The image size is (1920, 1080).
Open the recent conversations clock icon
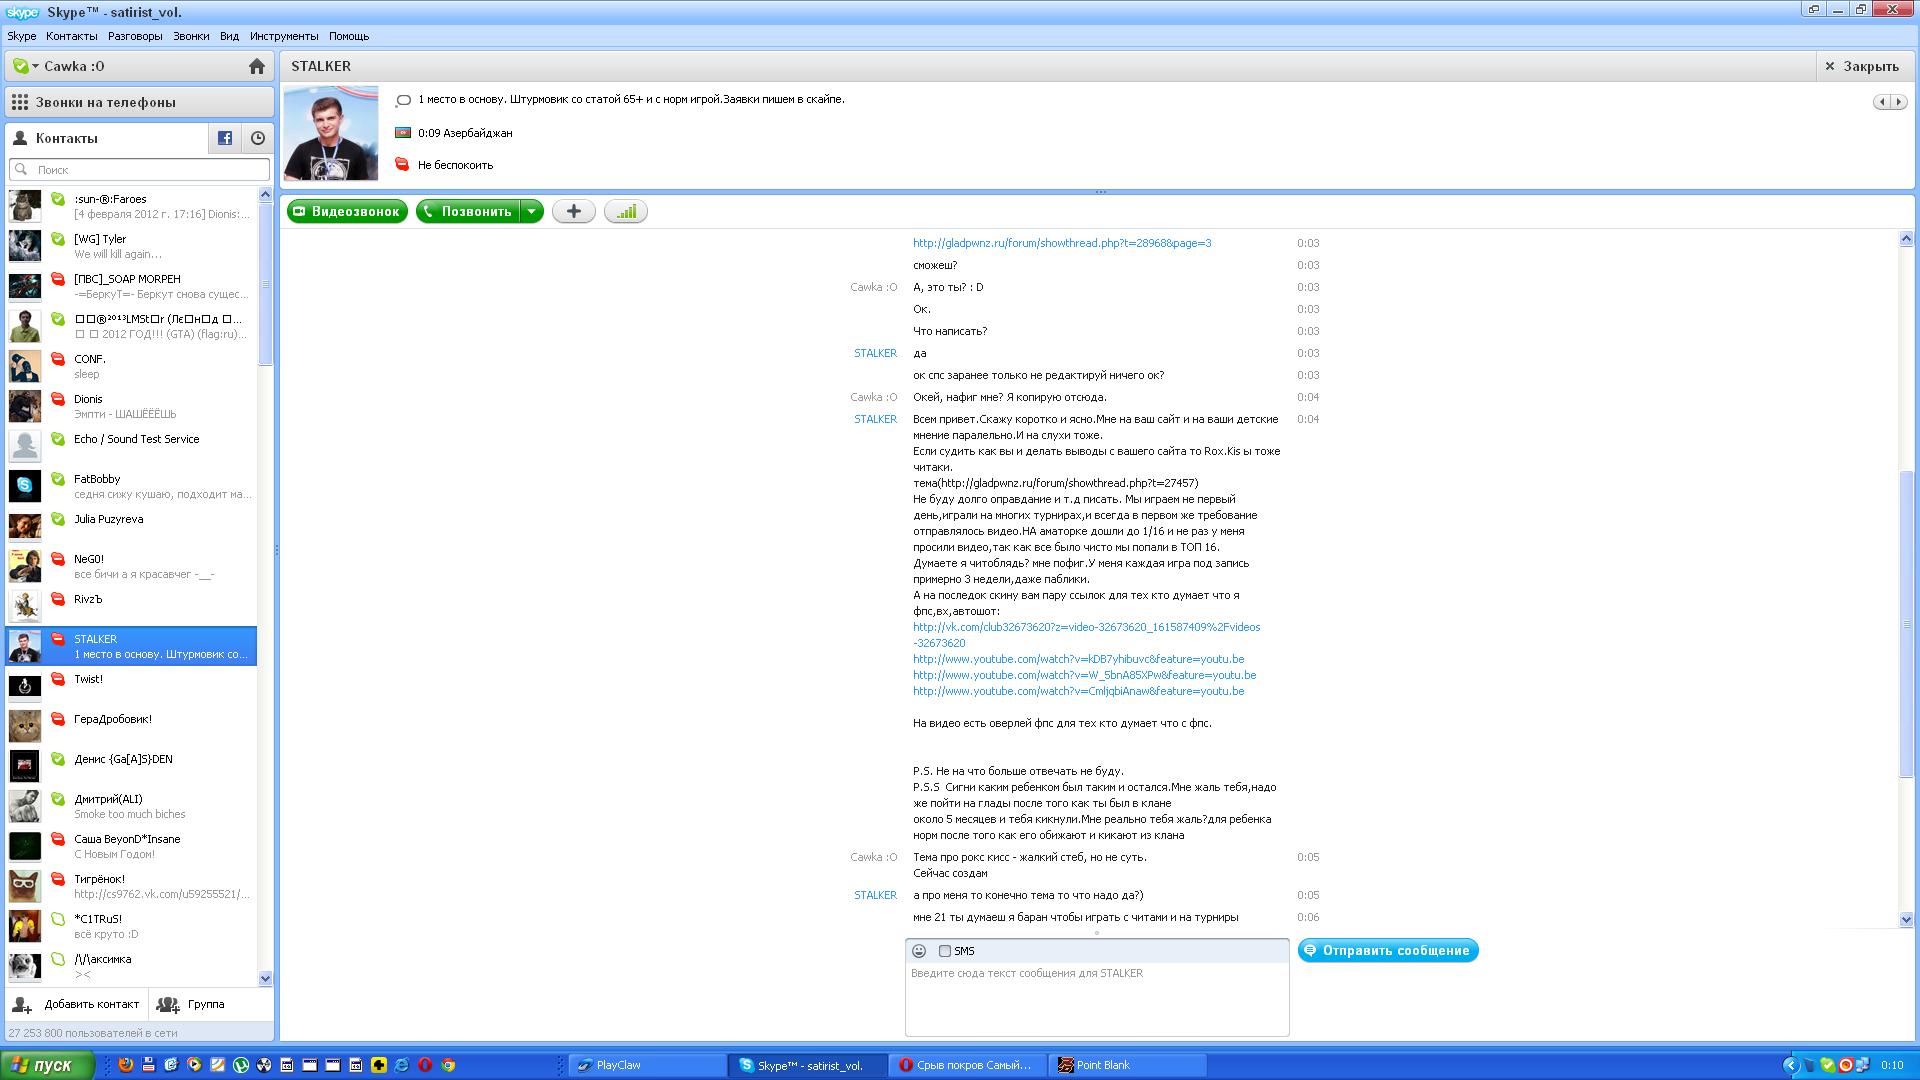[258, 138]
